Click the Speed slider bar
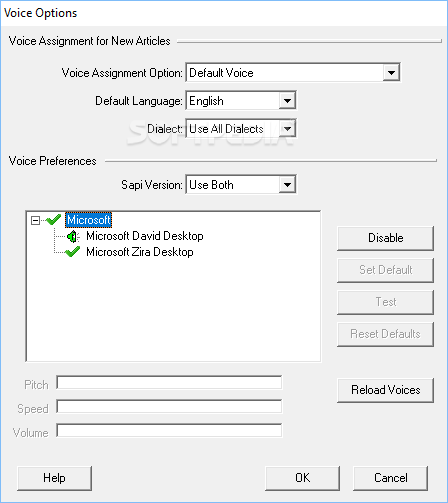Viewport: 448px width, 503px height. (x=169, y=406)
